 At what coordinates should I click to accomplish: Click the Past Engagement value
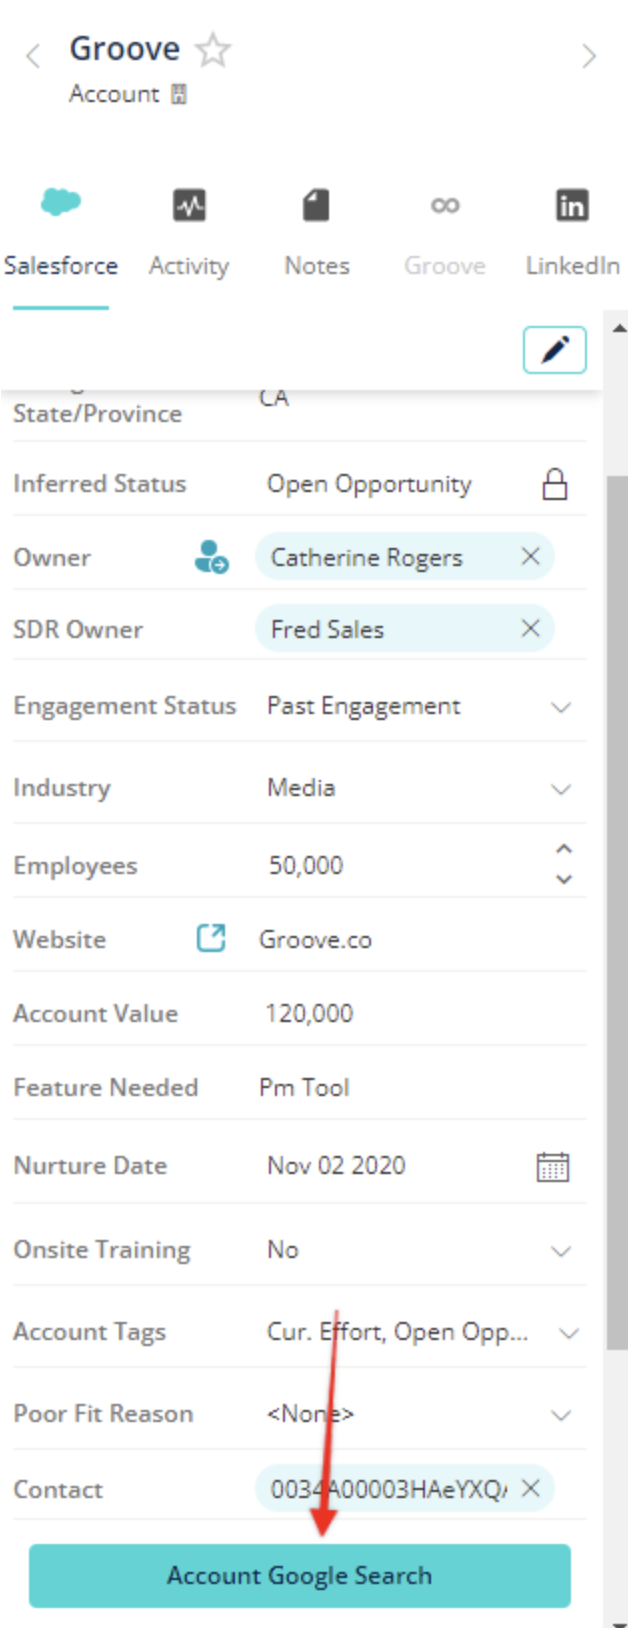coord(363,706)
